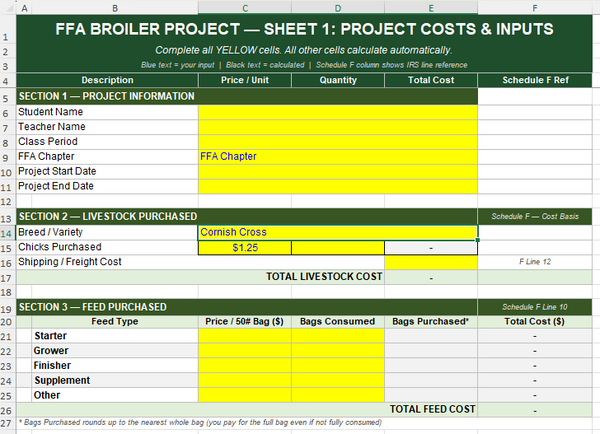This screenshot has width=600, height=434.
Task: Click the Project Start Date input cell
Action: [338, 172]
